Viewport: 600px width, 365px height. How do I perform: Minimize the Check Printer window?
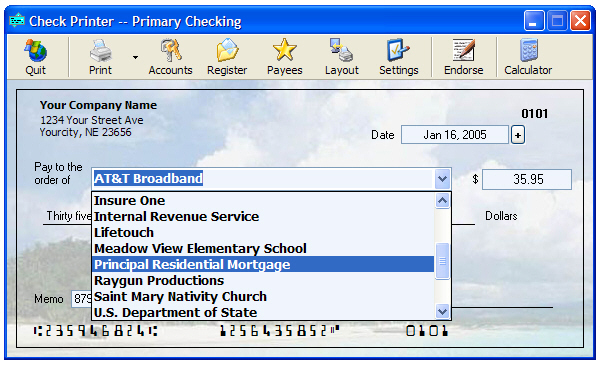[x=533, y=21]
